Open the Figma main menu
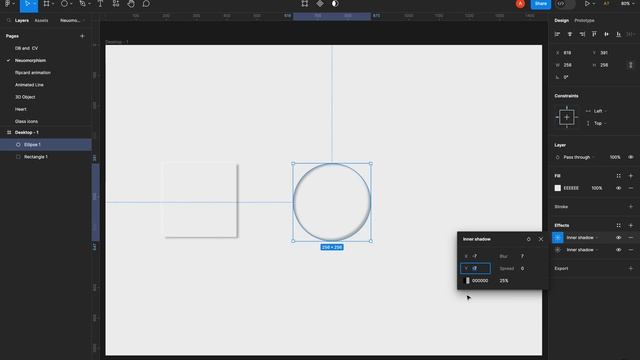640x360 pixels. pyautogui.click(x=7, y=4)
